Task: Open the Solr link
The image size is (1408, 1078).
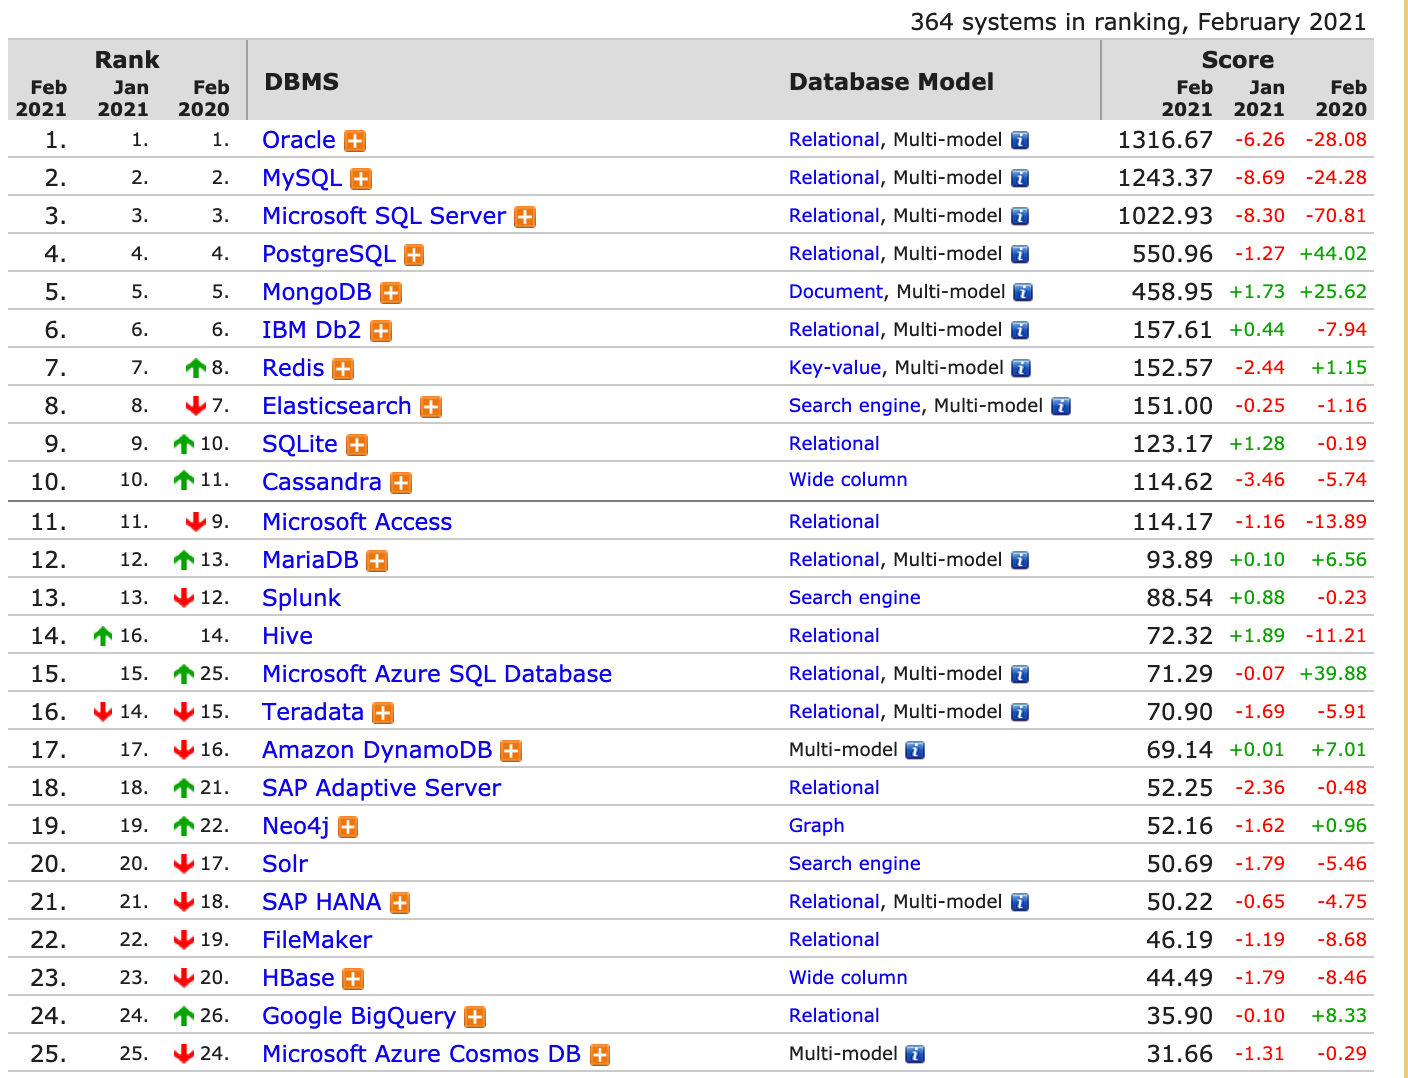Action: (x=285, y=864)
